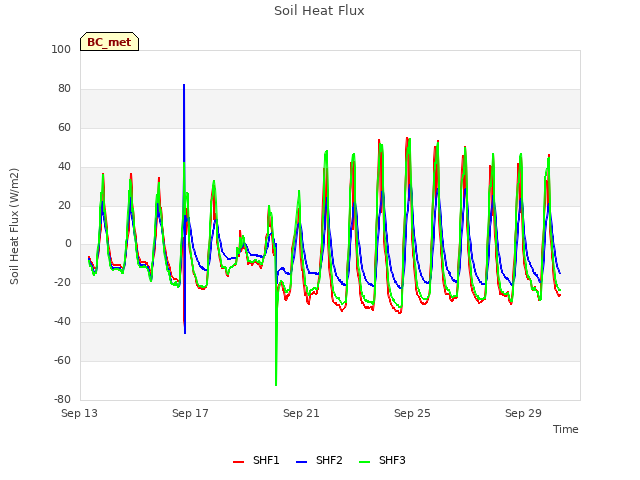Click the Soil Heat Flux chart title
Viewport: 640px width, 480px height.
(x=319, y=10)
